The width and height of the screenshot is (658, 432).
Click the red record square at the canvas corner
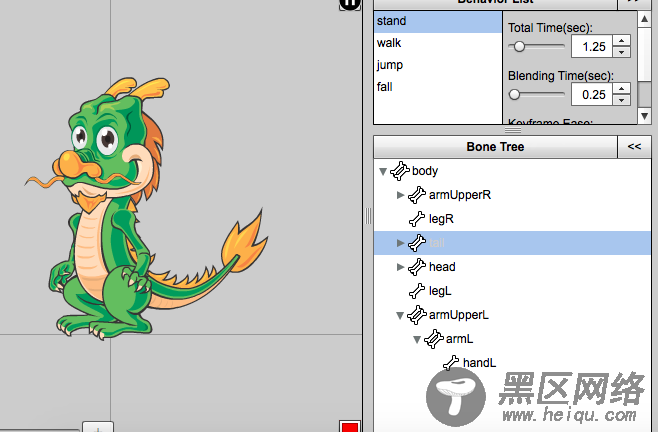coord(350,427)
